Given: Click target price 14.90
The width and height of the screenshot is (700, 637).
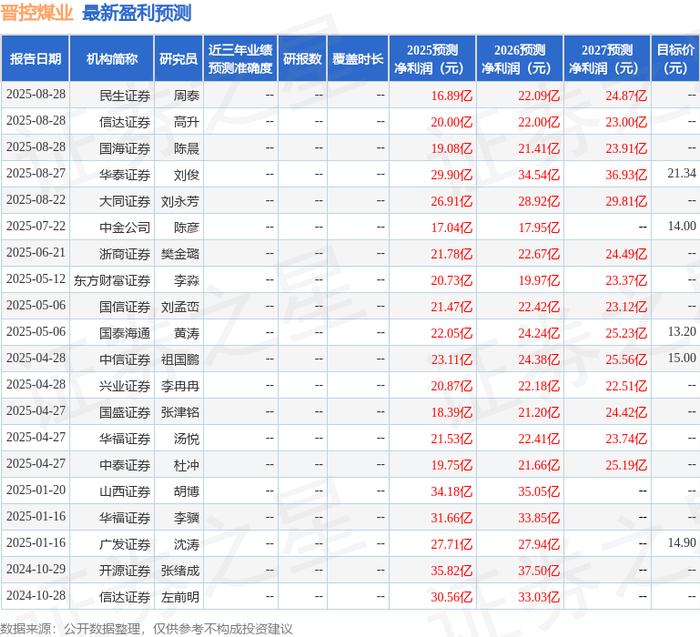Looking at the screenshot, I should click(682, 543).
